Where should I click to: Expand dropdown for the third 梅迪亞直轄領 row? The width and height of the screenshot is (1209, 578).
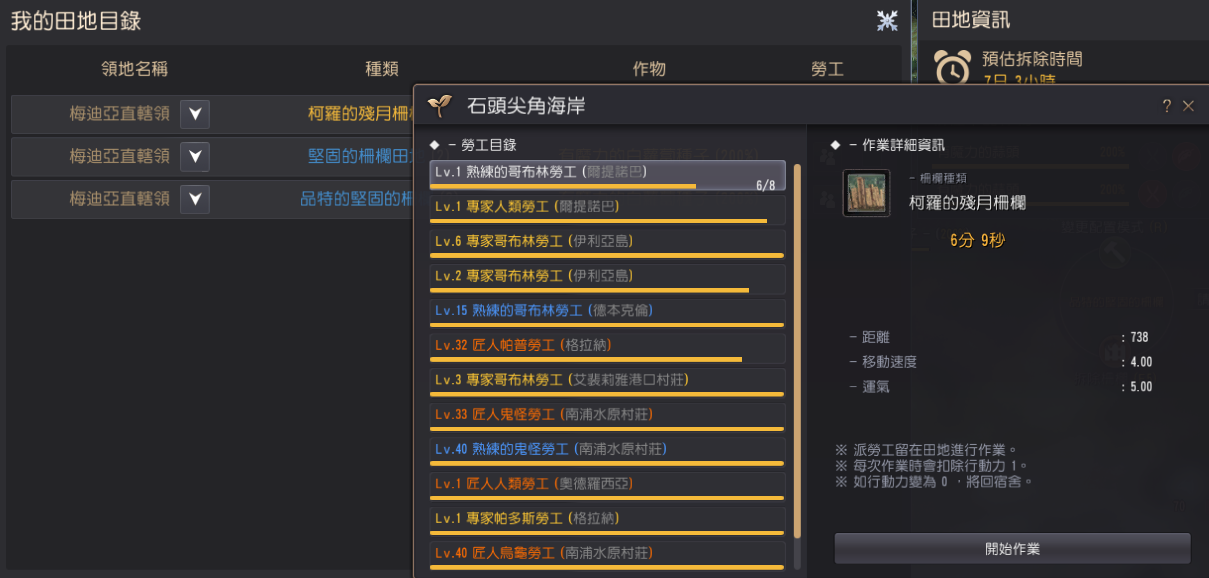click(x=195, y=198)
